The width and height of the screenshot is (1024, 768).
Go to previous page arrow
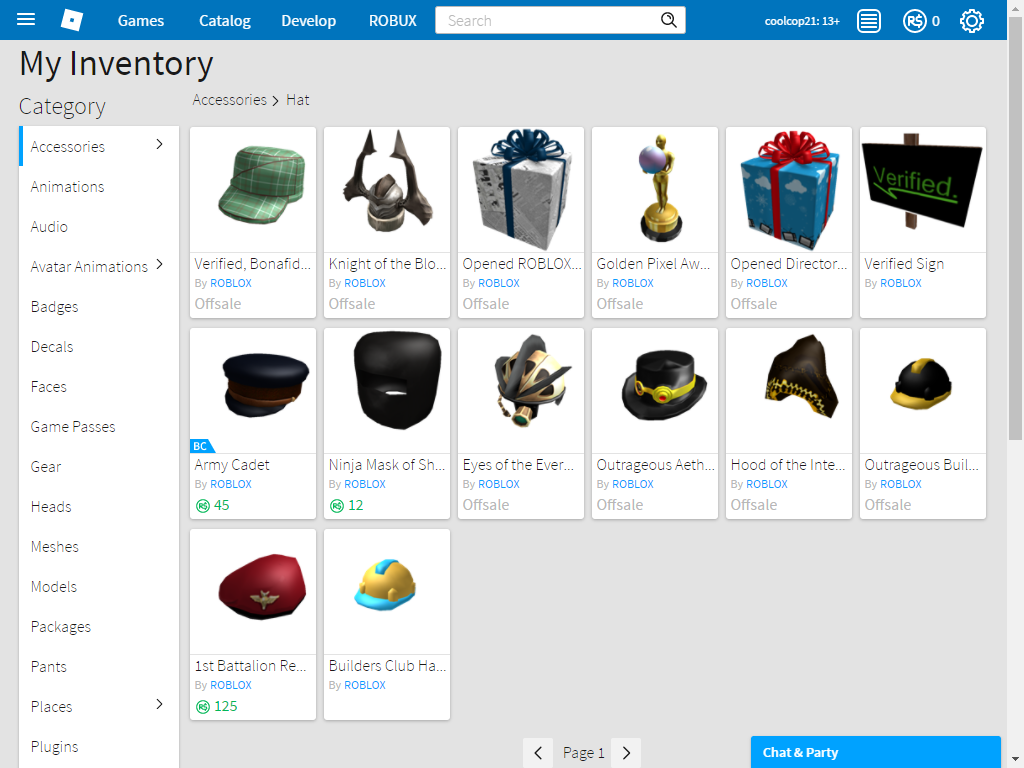click(x=538, y=753)
